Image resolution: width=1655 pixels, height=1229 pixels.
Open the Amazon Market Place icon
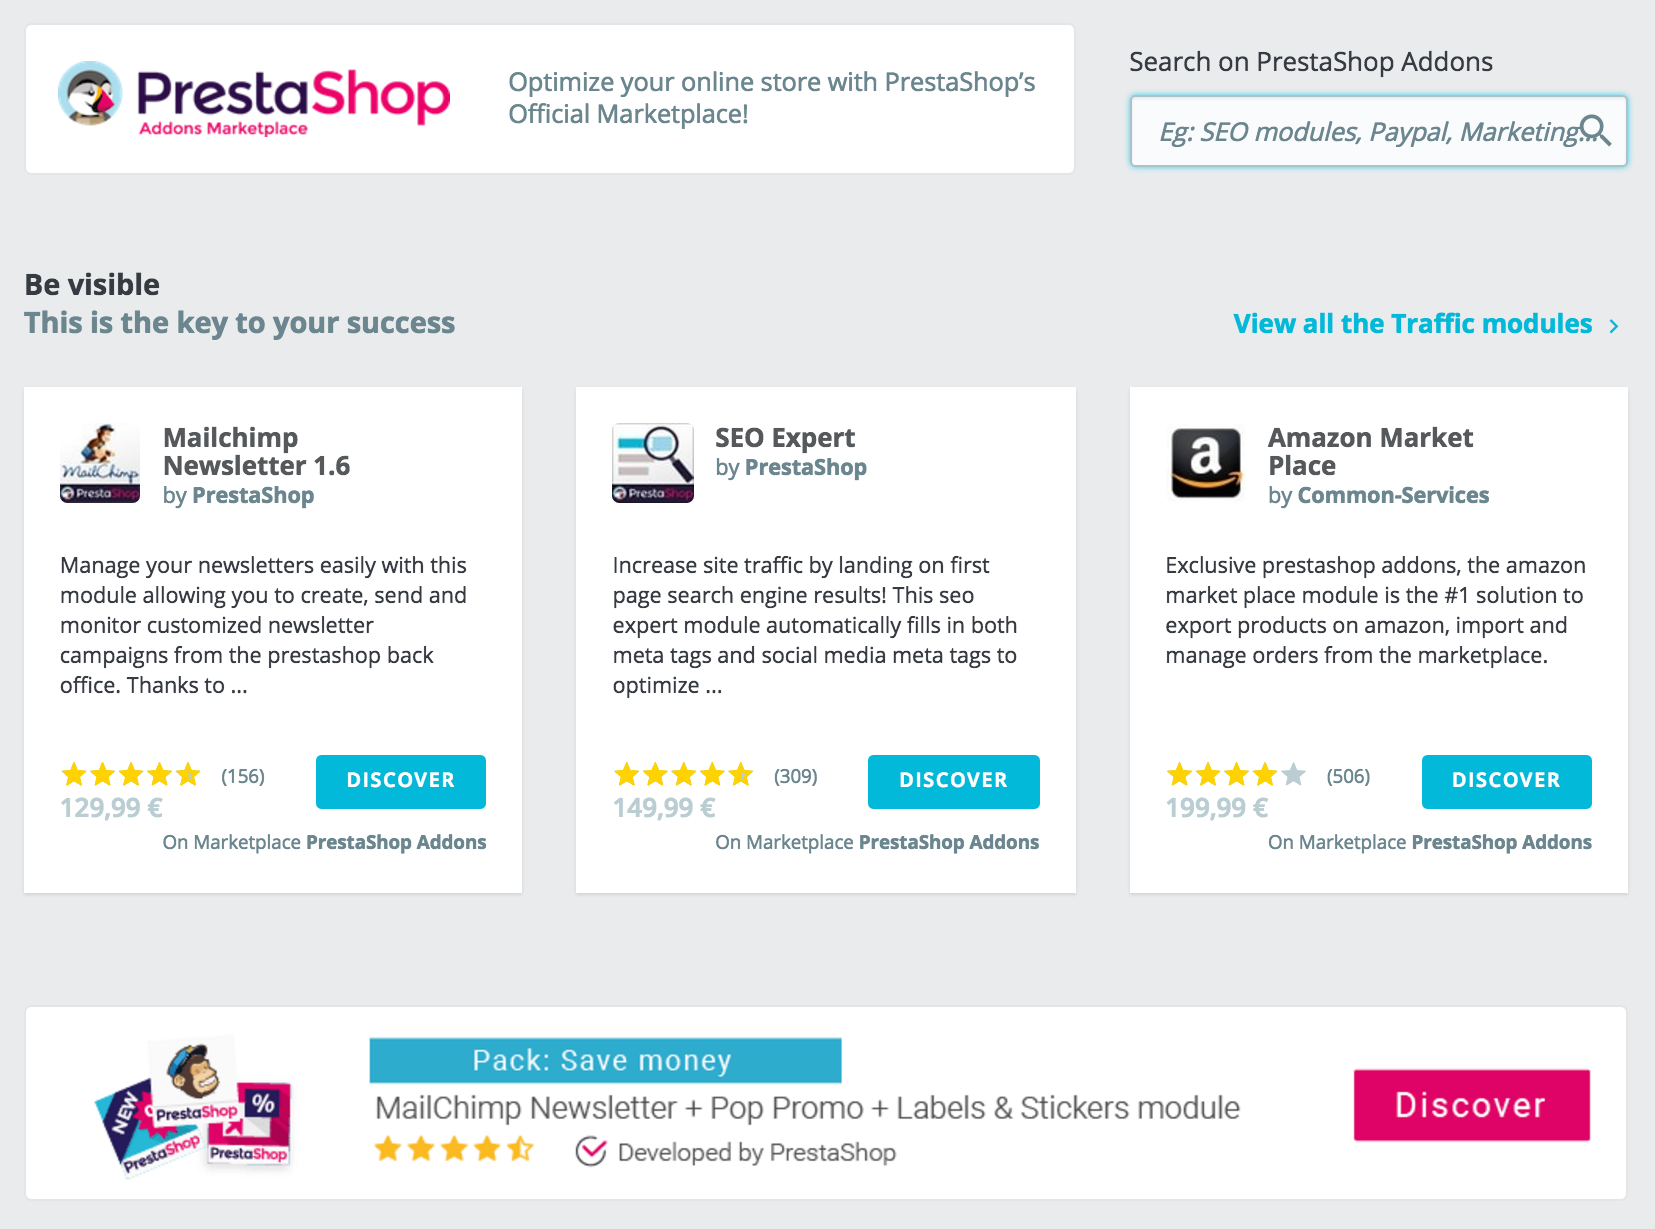point(1206,463)
